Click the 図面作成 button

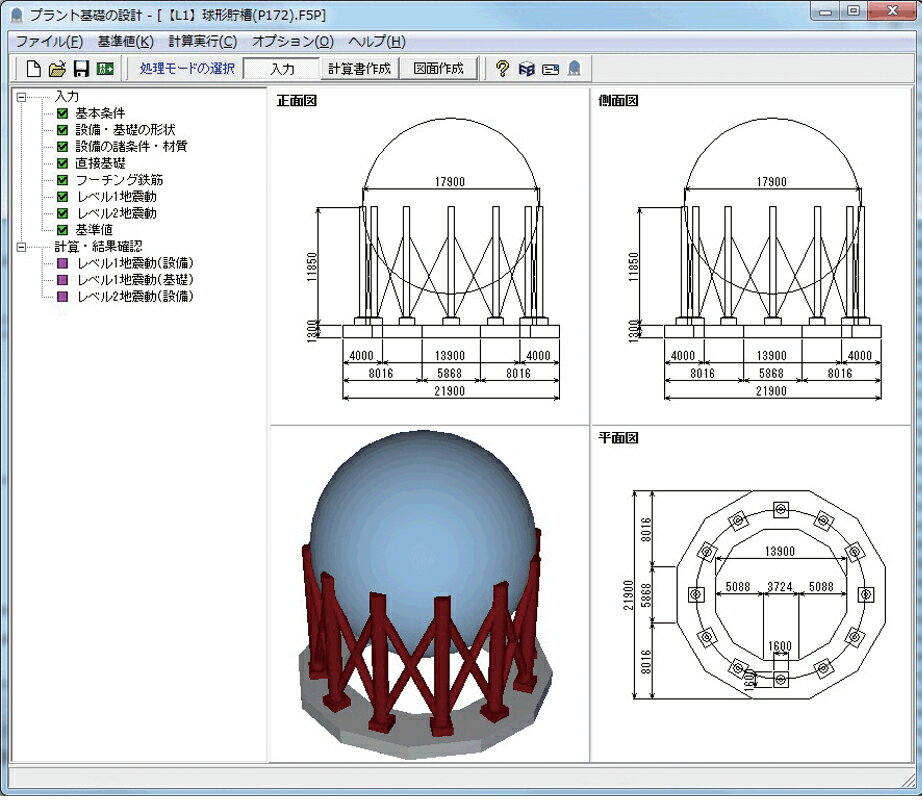439,69
